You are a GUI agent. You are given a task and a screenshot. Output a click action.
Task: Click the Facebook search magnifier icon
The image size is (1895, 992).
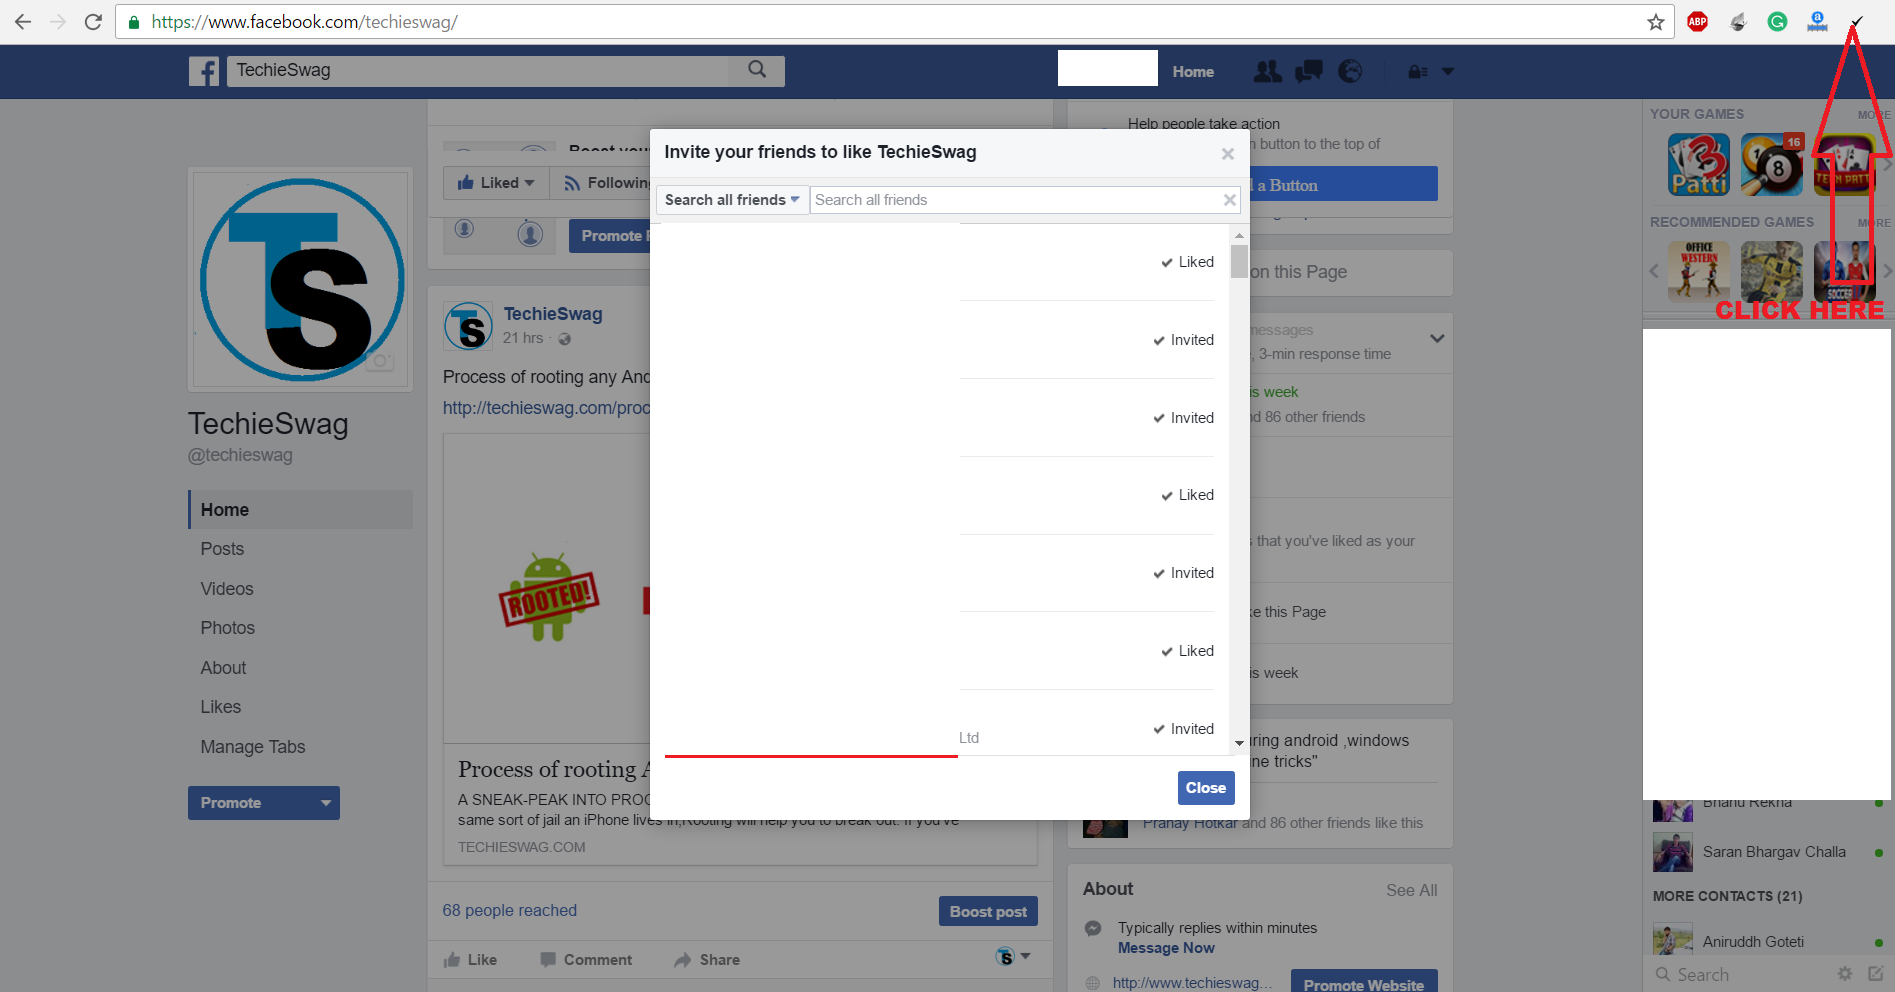tap(757, 69)
